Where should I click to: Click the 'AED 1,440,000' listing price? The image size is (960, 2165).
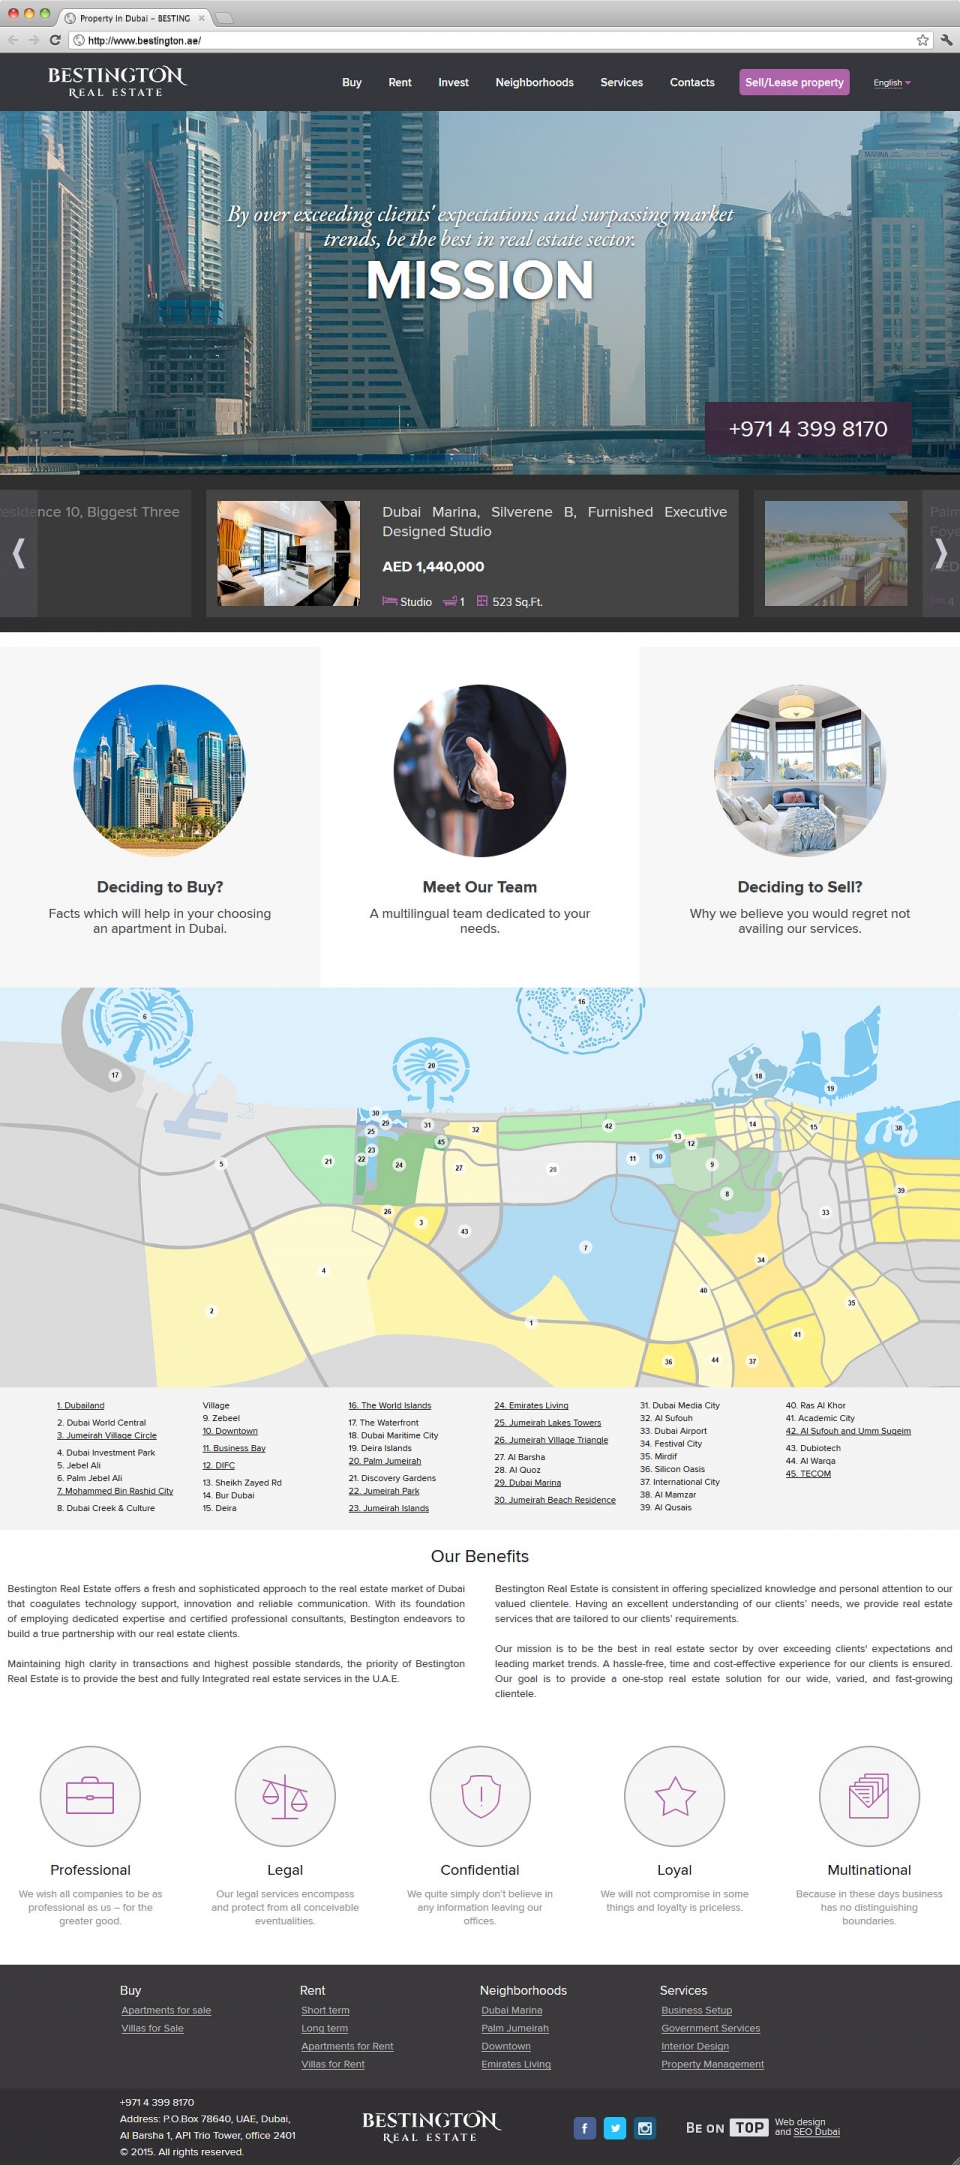433,566
